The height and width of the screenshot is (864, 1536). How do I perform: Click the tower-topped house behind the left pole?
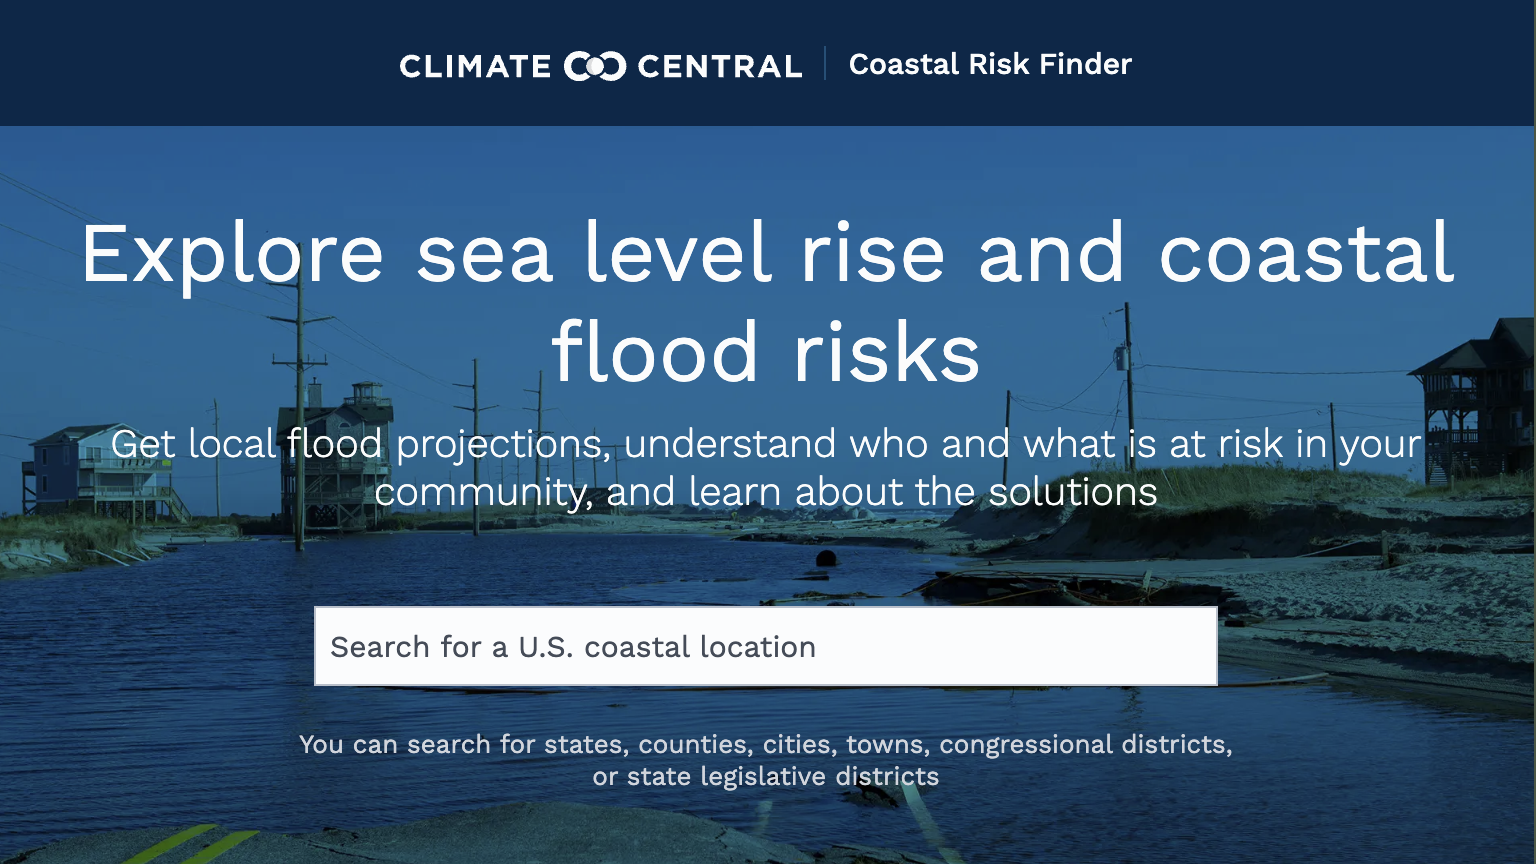click(337, 455)
